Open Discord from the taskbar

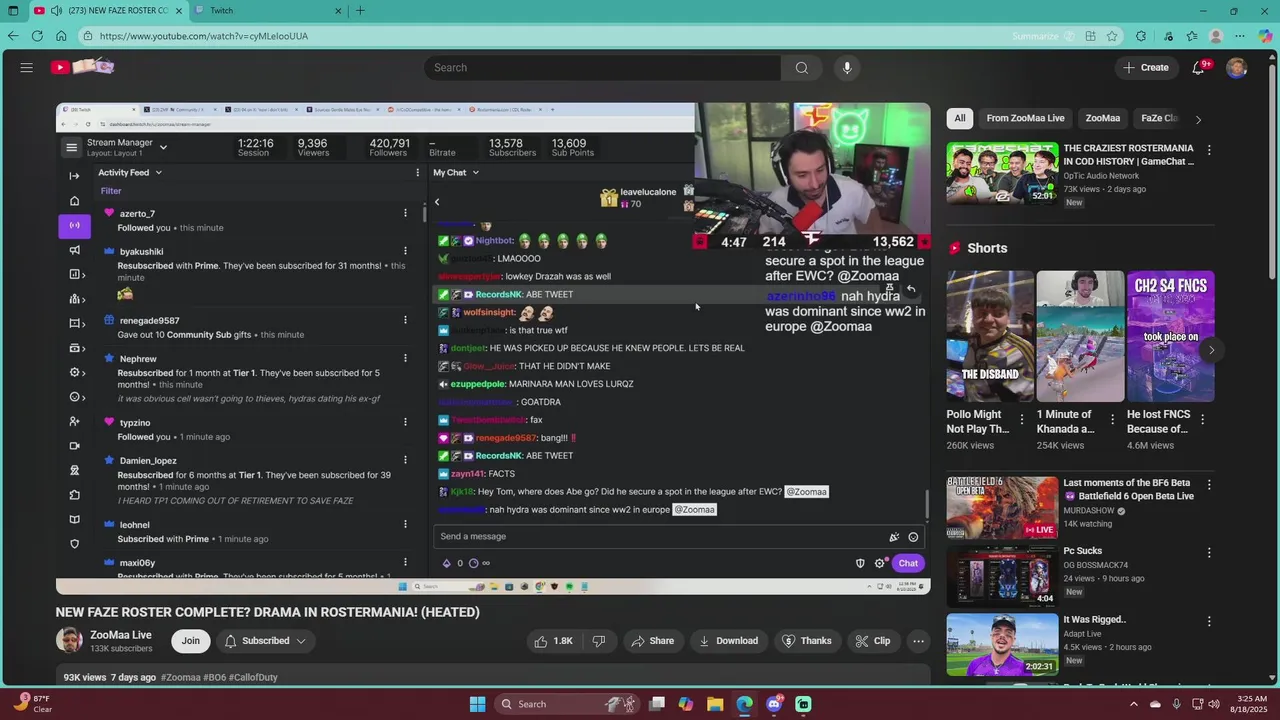(774, 704)
